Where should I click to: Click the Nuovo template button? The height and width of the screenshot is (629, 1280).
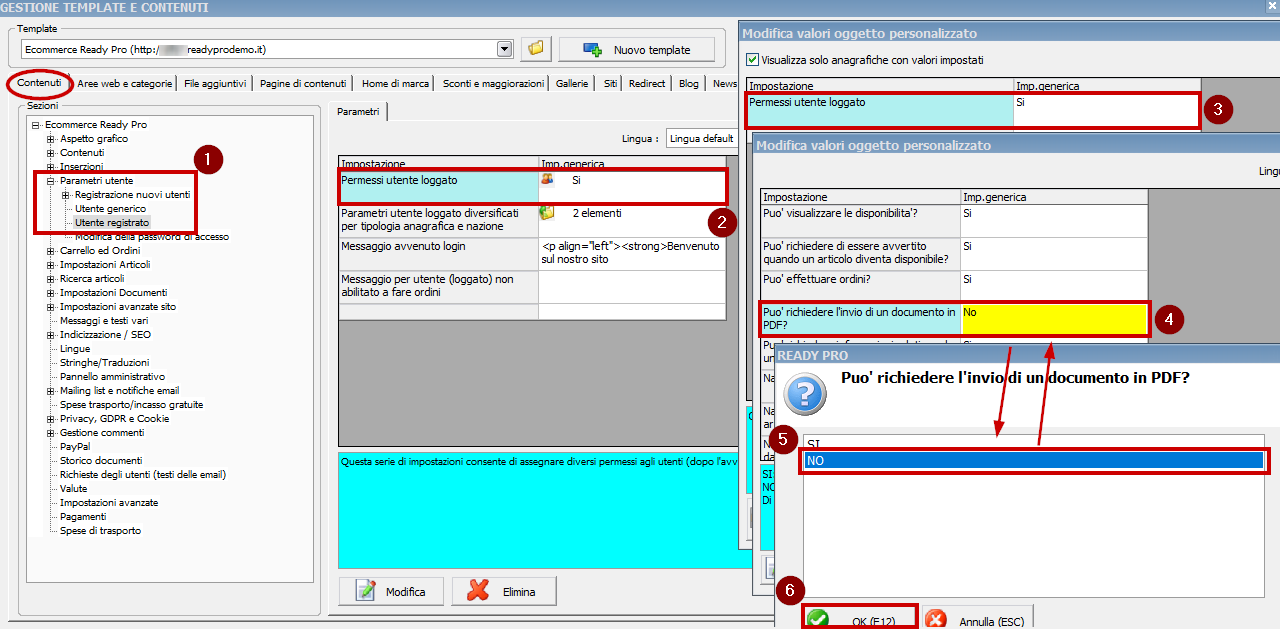(x=637, y=49)
